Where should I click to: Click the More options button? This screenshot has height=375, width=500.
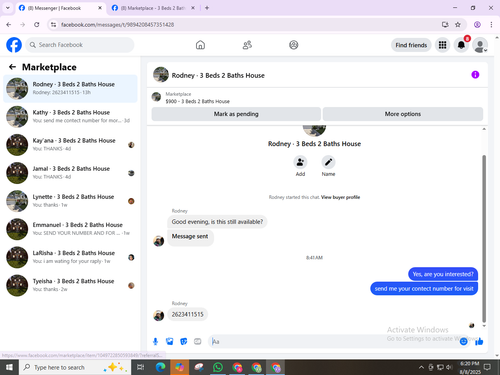tap(403, 114)
